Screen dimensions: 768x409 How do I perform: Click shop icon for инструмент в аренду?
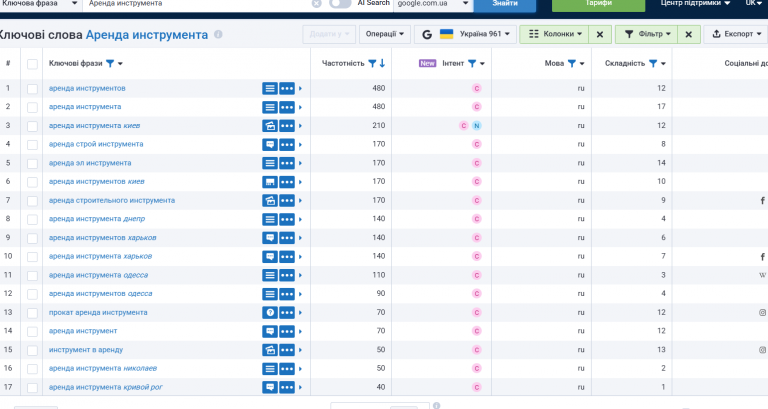[x=269, y=350]
